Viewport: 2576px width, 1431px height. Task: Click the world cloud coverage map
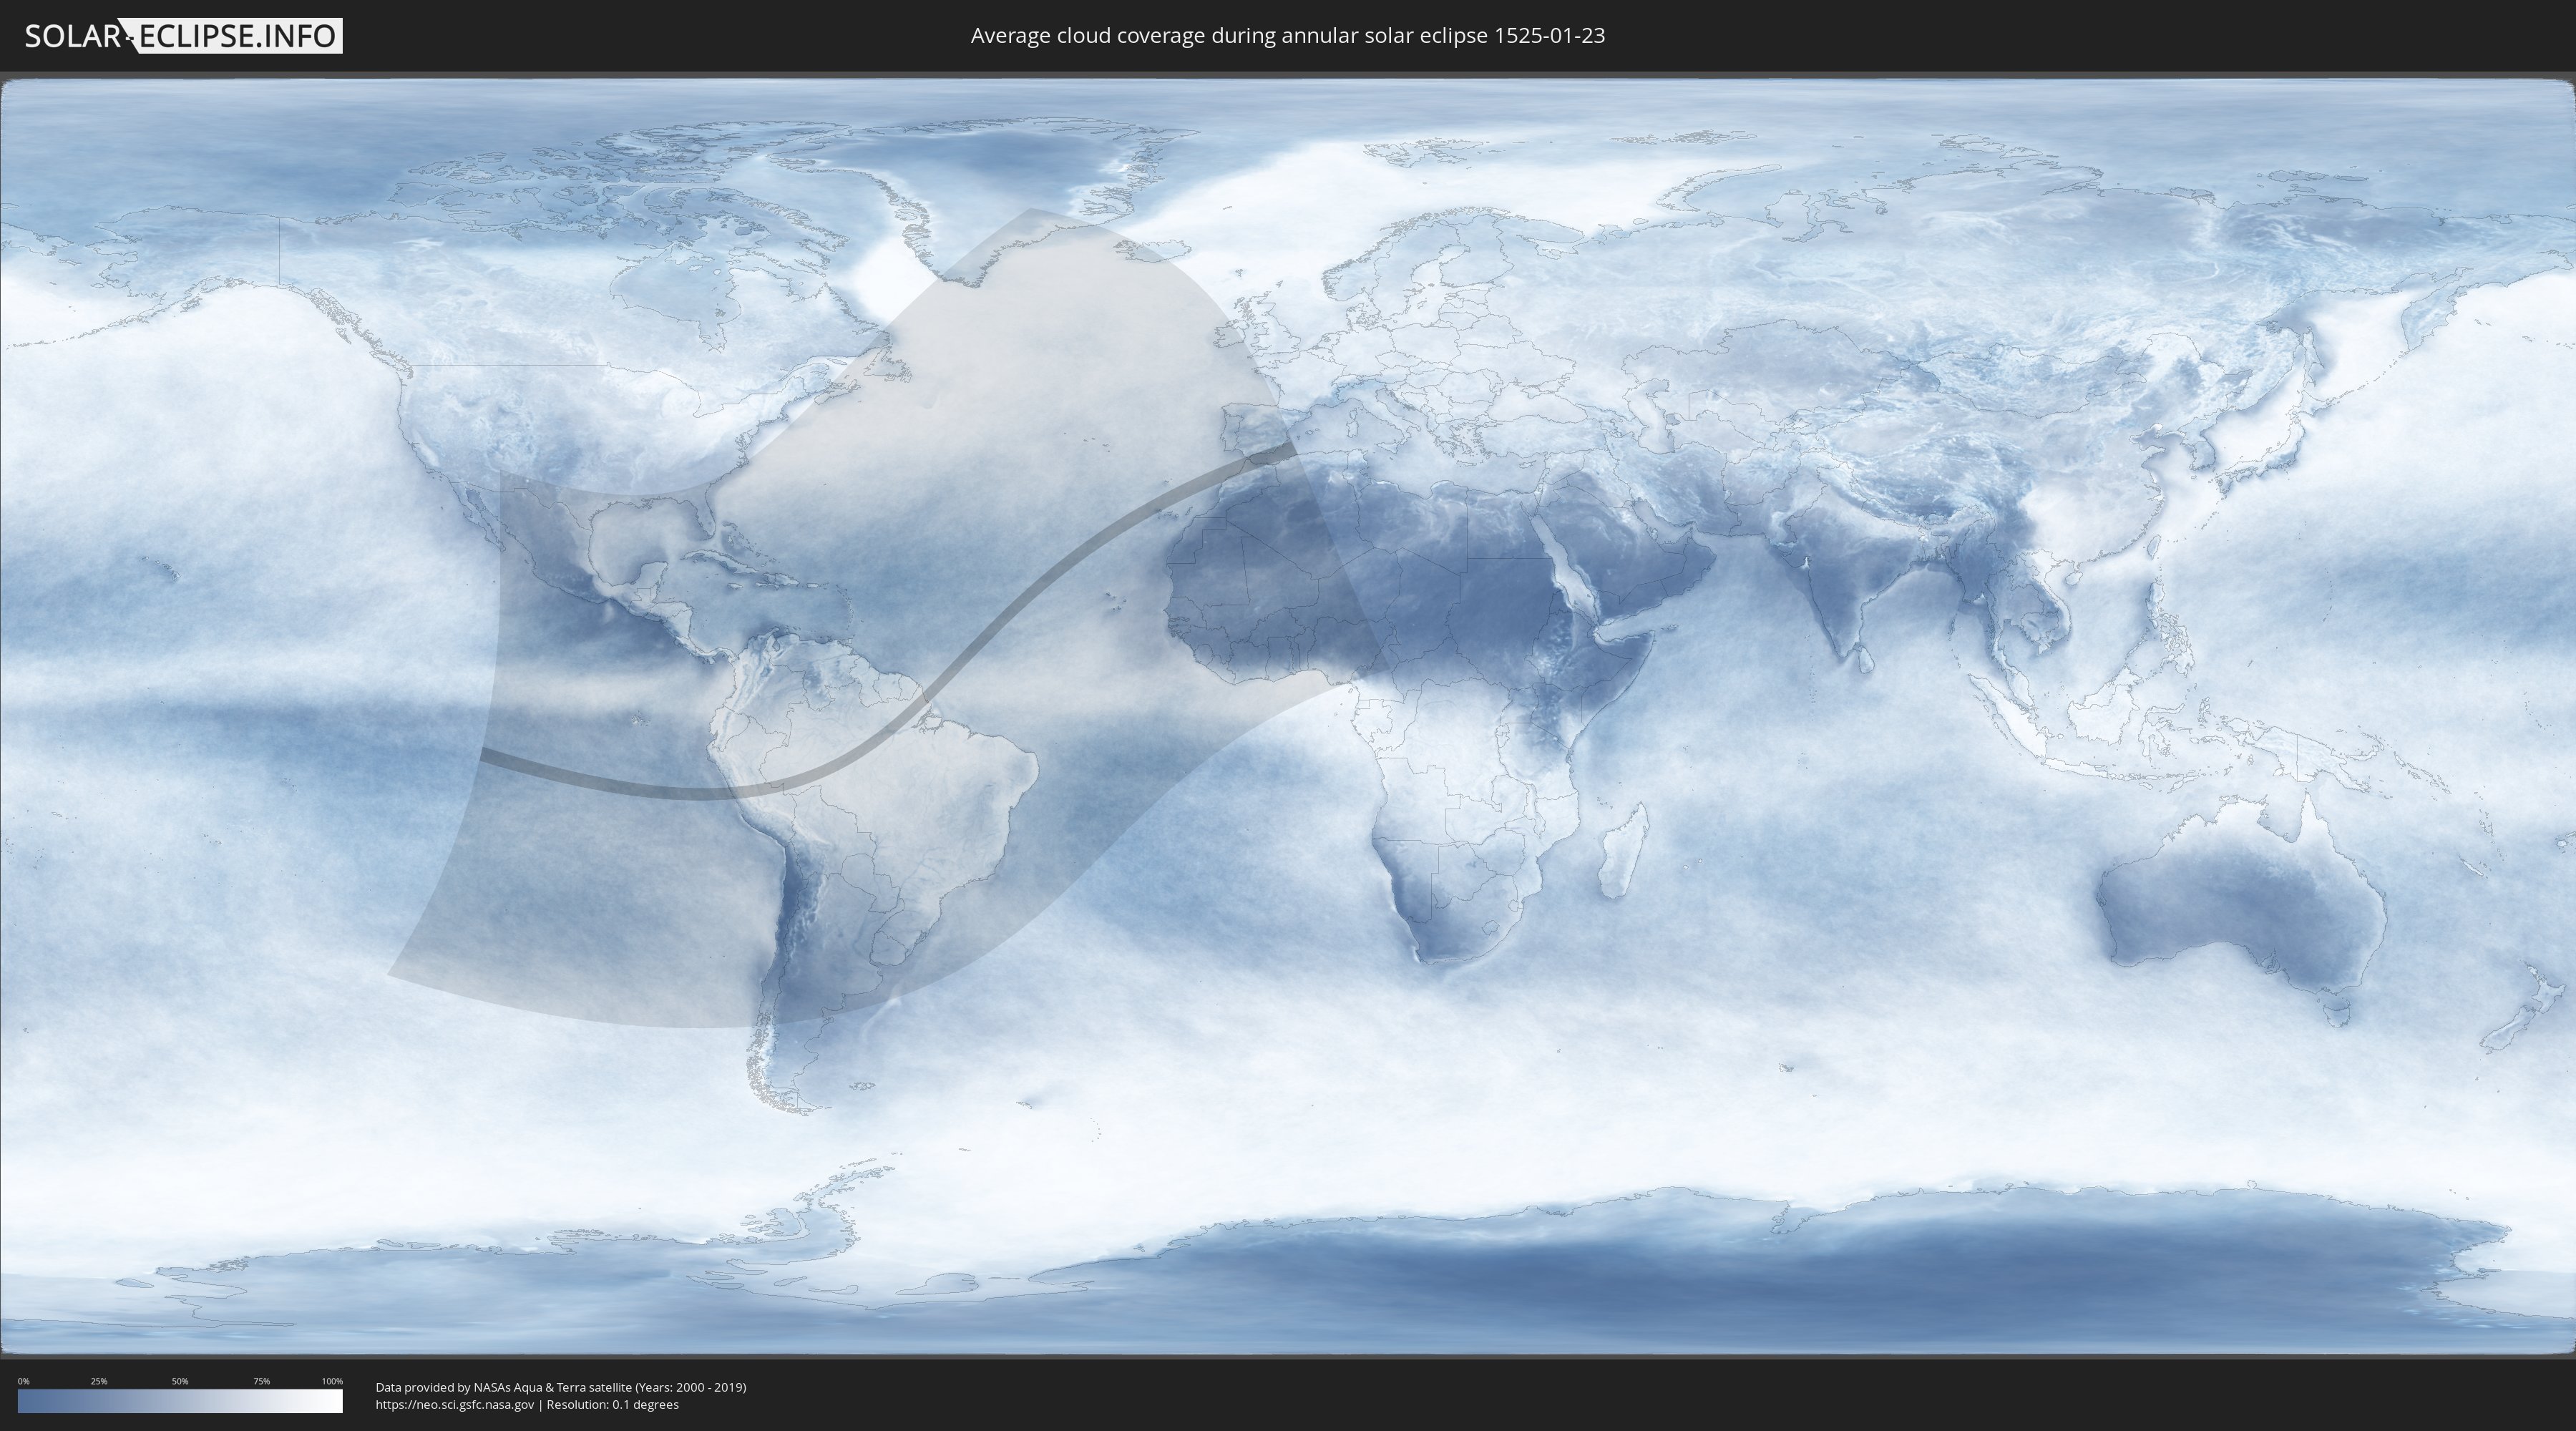1288,717
